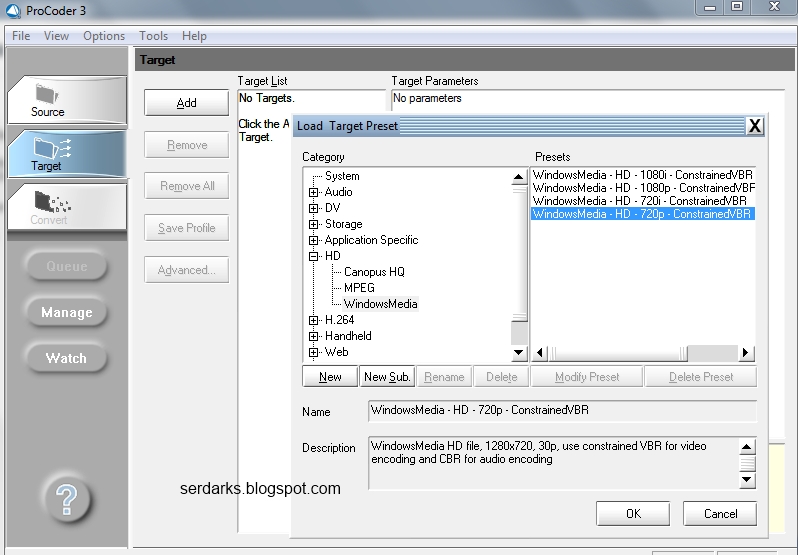This screenshot has height=555, width=798.
Task: Click the Add target button
Action: coord(186,103)
